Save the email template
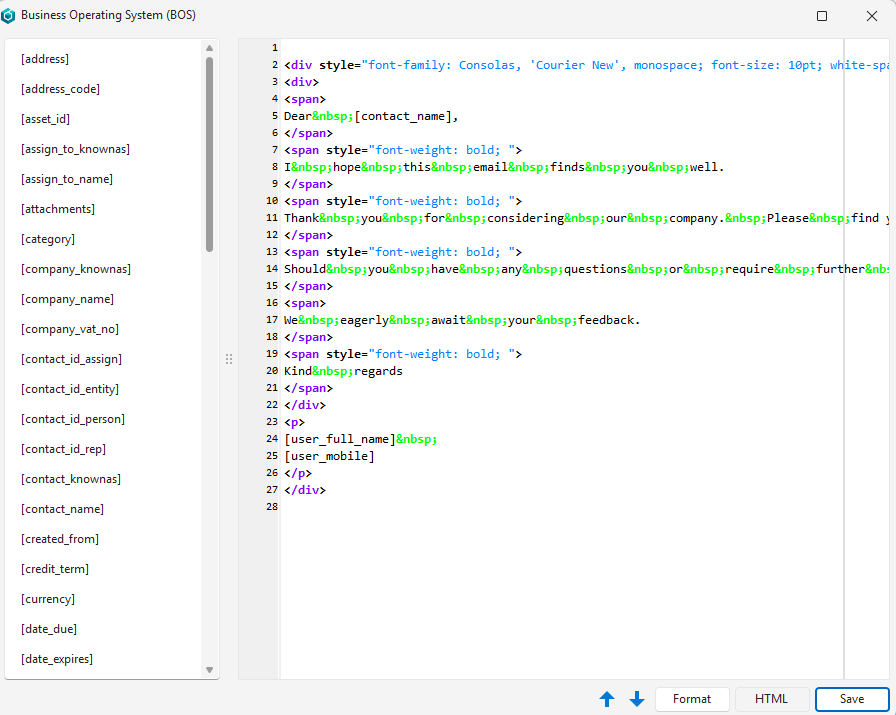 [x=852, y=699]
